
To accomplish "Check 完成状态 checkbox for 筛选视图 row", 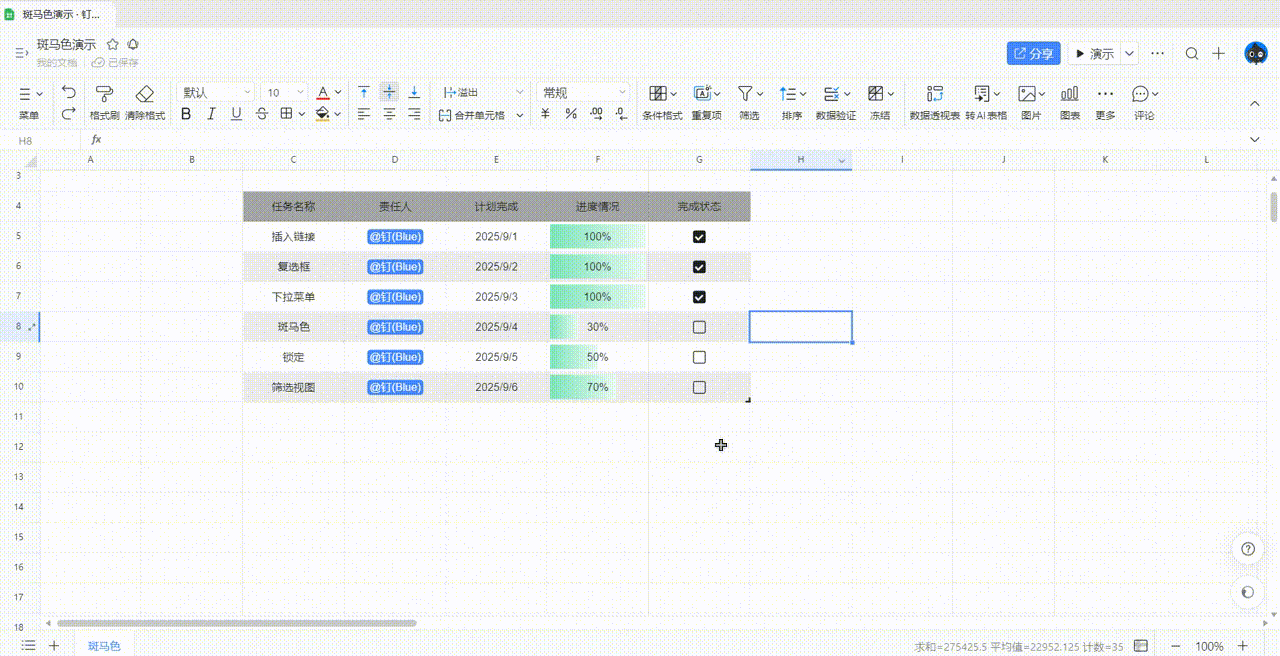I will tap(699, 387).
